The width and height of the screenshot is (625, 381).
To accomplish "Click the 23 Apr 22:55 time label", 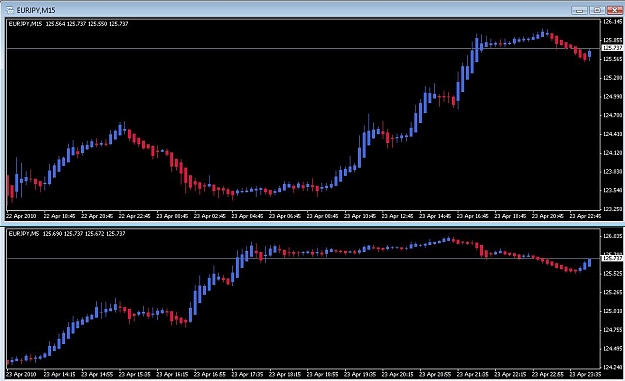I will click(x=548, y=375).
